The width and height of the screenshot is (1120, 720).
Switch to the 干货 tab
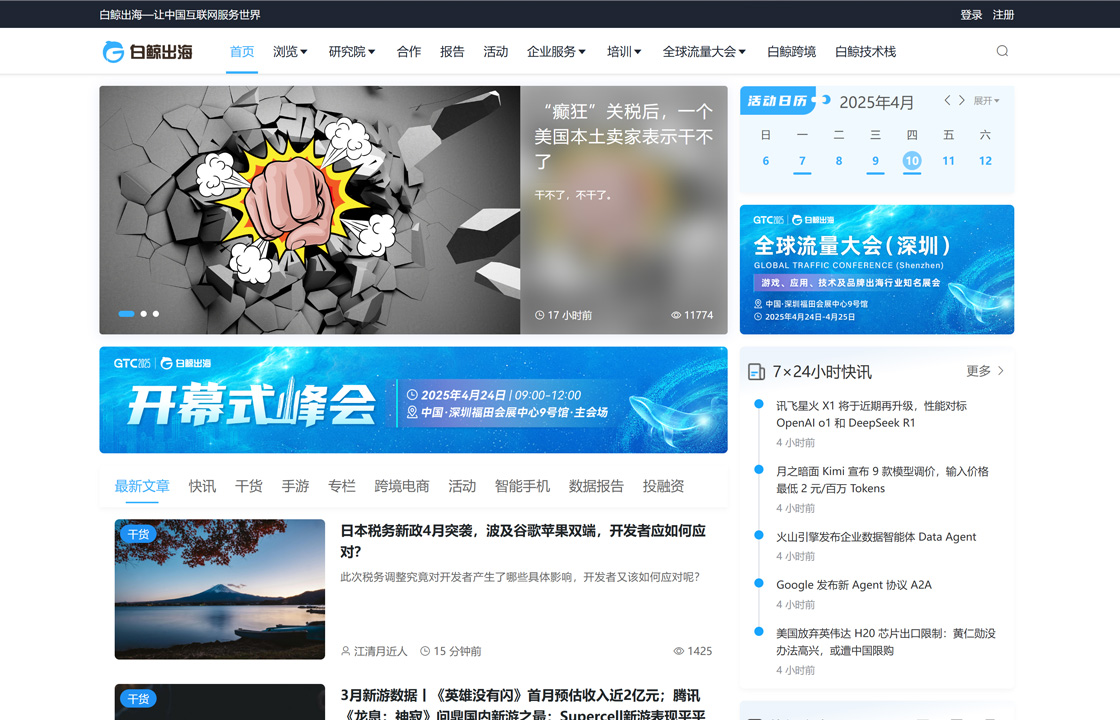tap(249, 486)
